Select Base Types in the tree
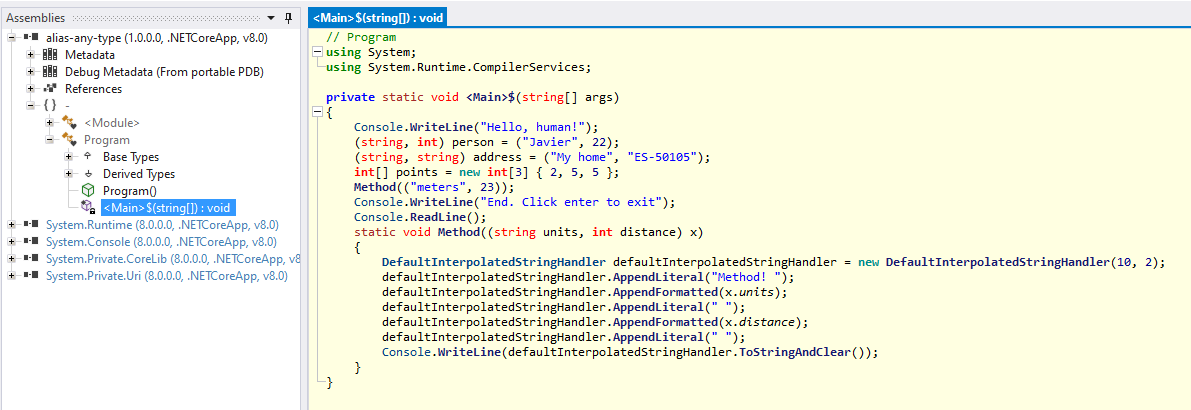This screenshot has height=410, width=1191. 131,156
